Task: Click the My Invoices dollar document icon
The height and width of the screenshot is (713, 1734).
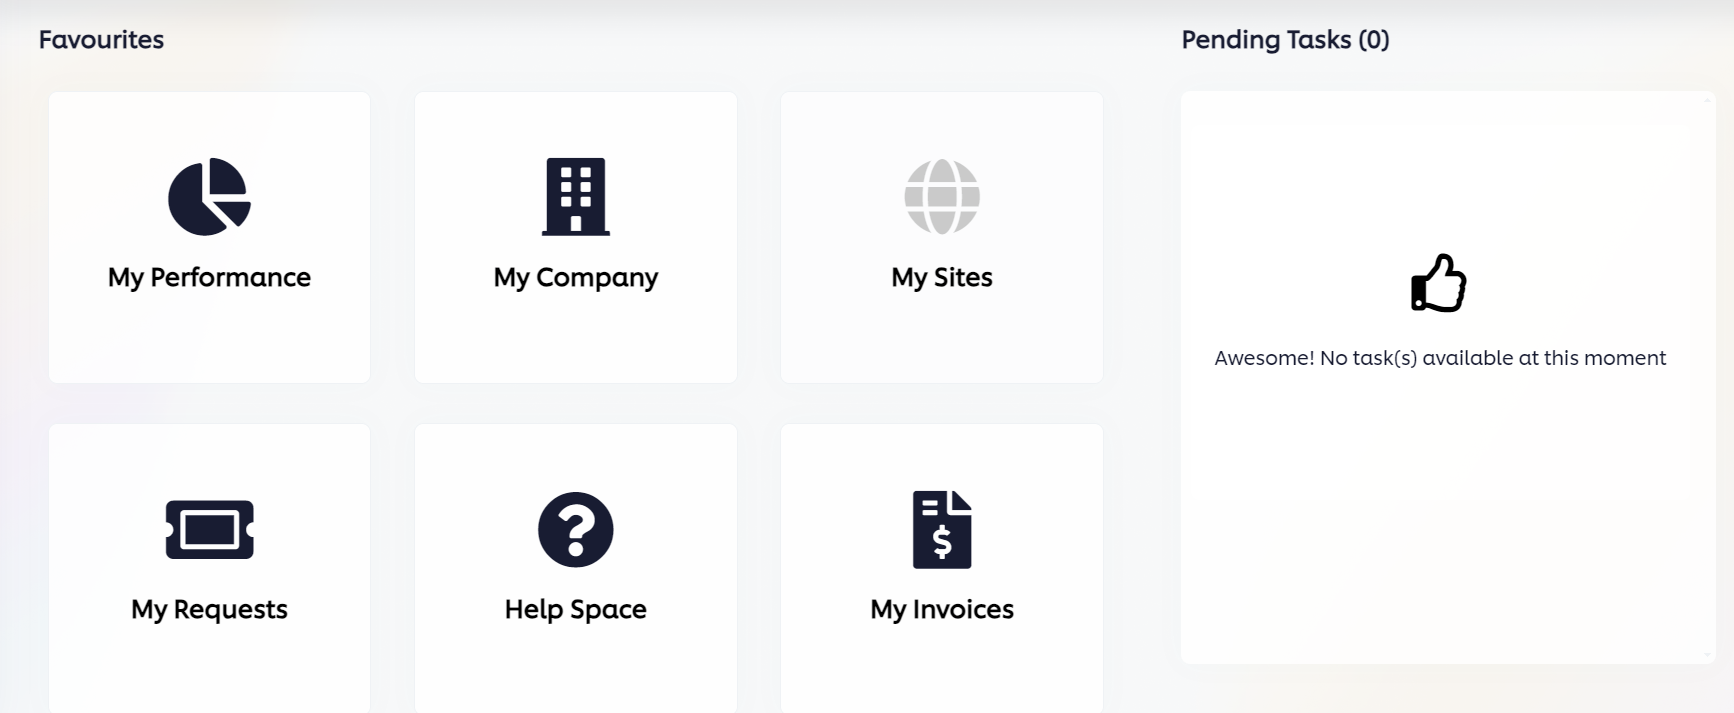Action: [x=941, y=529]
